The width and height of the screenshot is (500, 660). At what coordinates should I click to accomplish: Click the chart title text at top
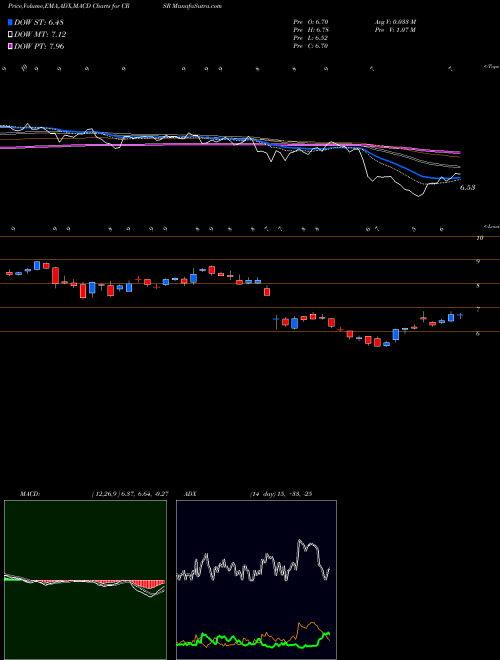[x=115, y=6]
